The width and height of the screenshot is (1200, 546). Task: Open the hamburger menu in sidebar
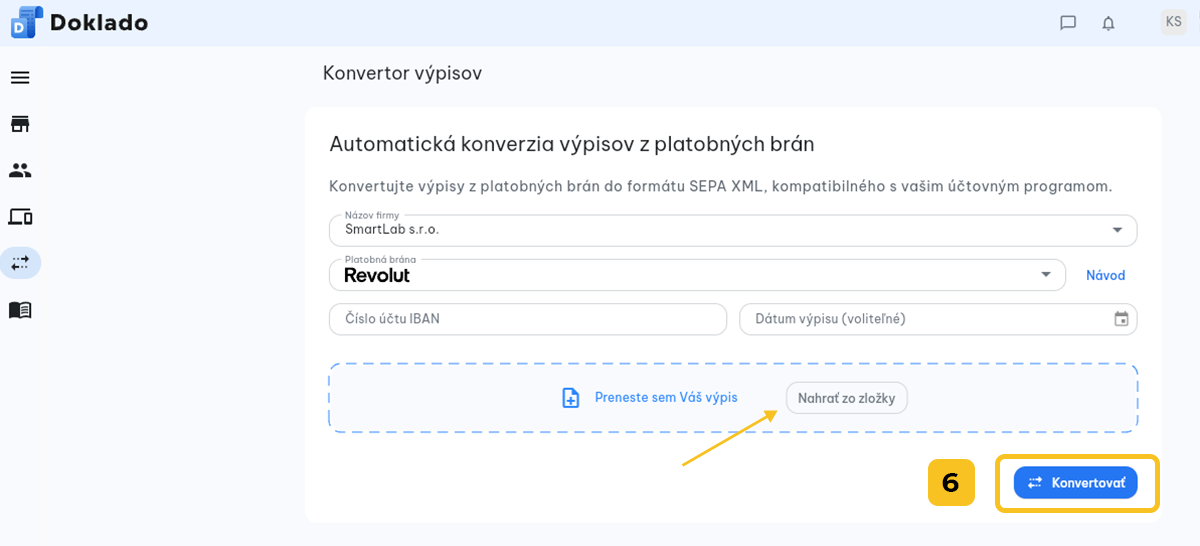[20, 77]
